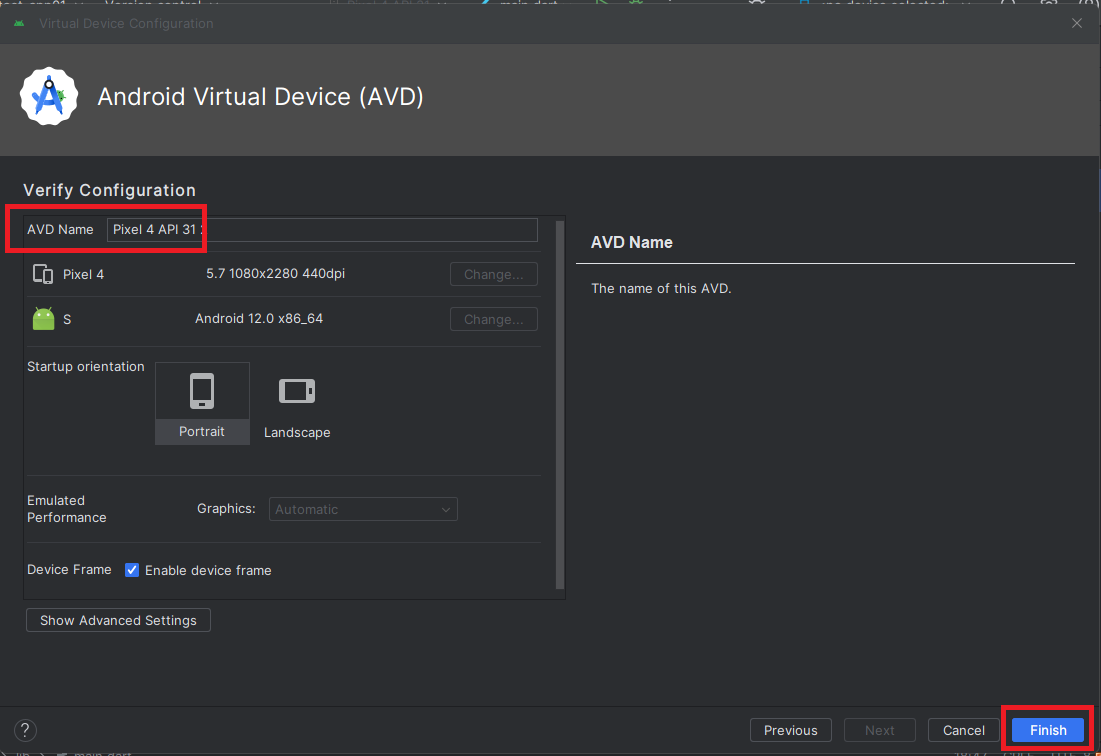Open the Graphics dropdown

(x=363, y=509)
